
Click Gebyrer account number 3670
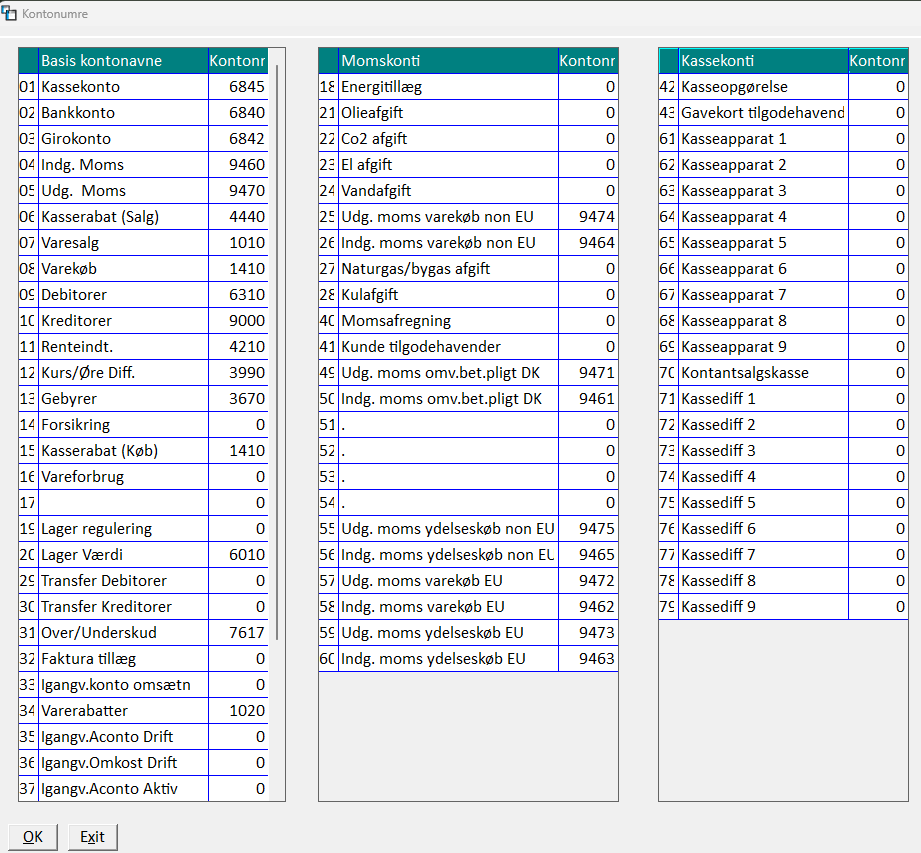238,398
